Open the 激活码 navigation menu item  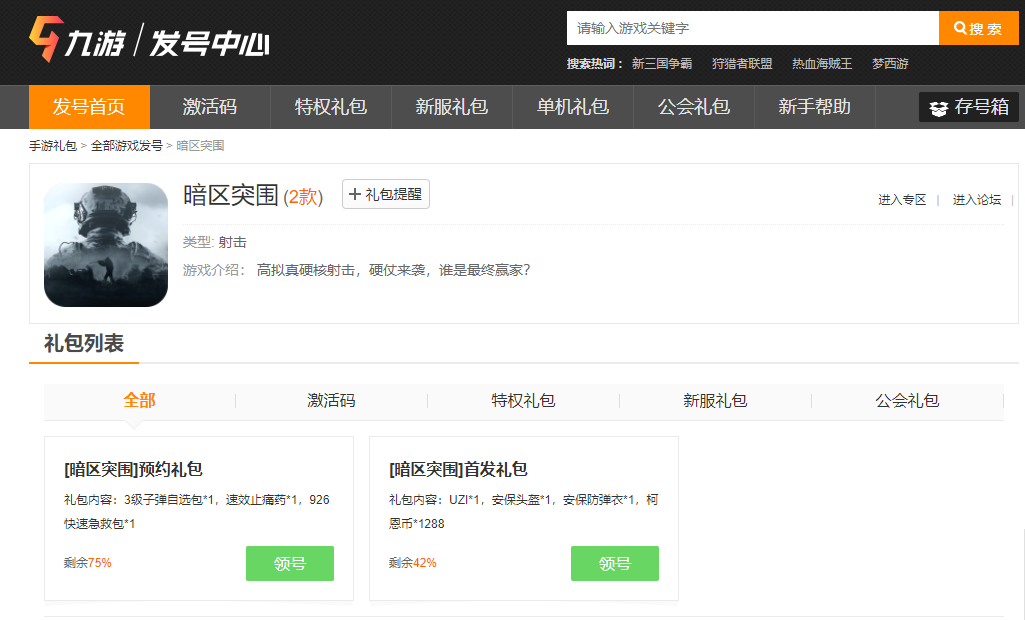(210, 107)
